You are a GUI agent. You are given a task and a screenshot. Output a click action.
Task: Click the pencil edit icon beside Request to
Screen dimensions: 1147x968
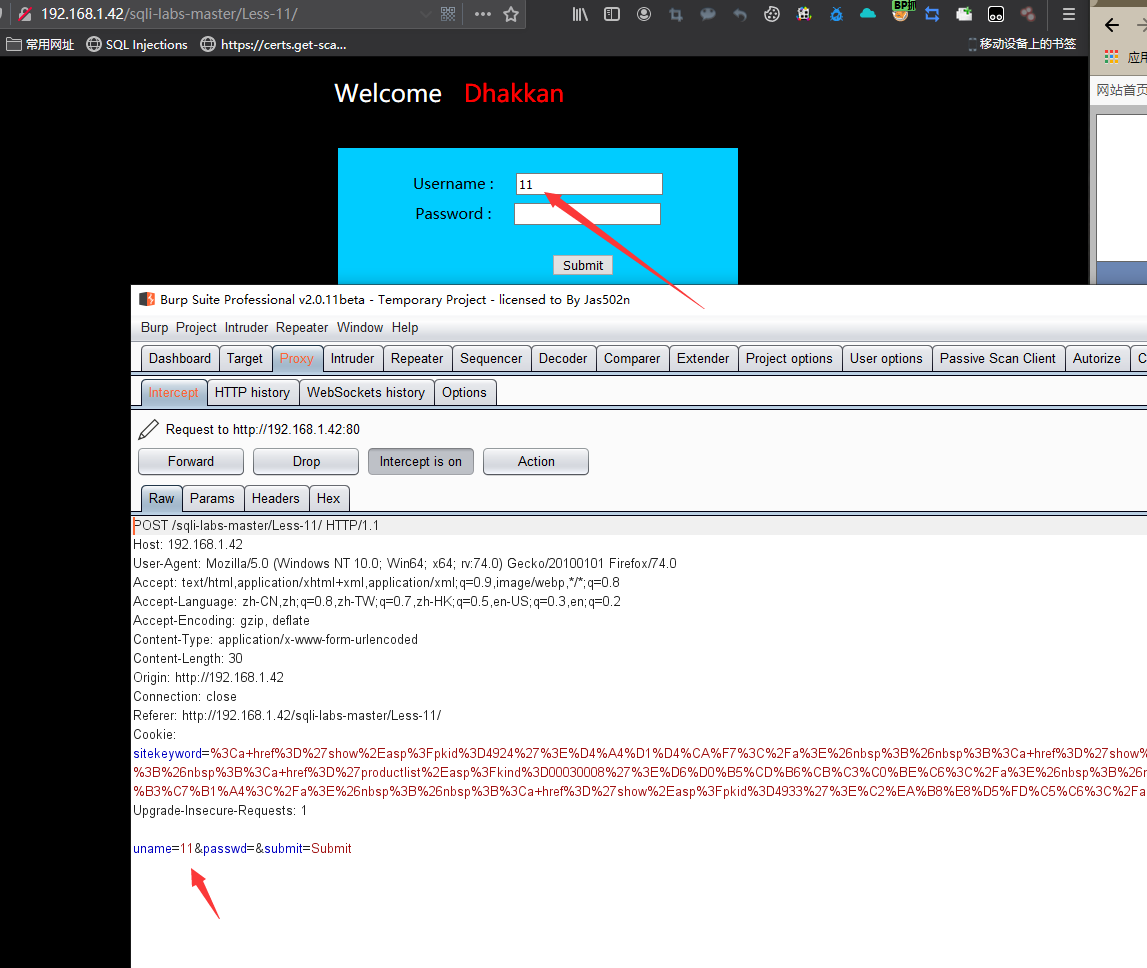pos(148,429)
